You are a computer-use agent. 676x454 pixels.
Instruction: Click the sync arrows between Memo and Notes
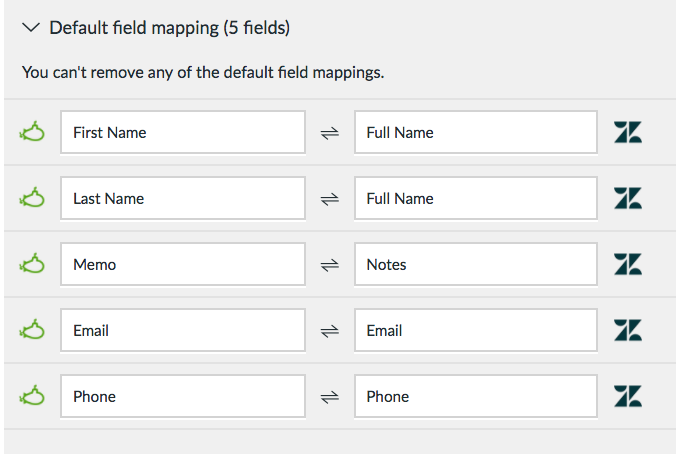coord(330,265)
